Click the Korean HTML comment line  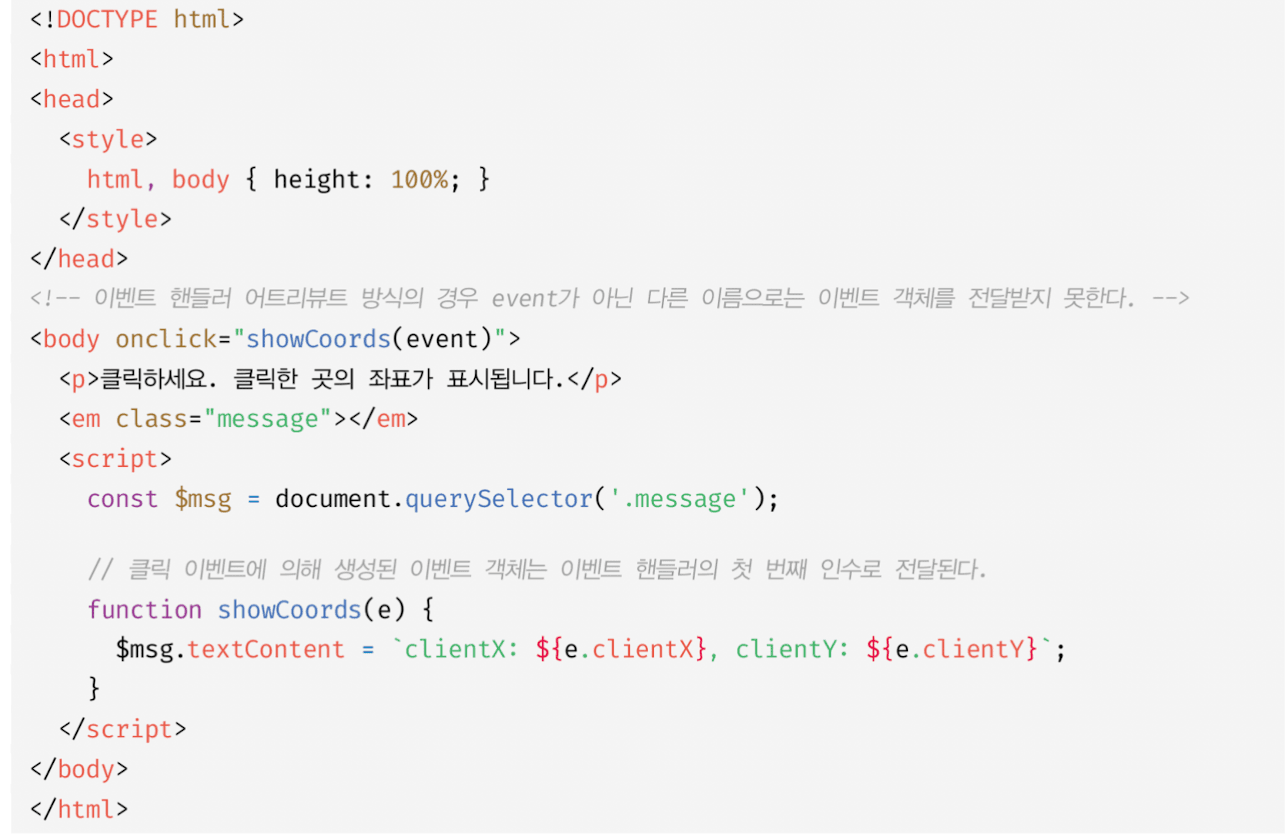click(x=609, y=299)
